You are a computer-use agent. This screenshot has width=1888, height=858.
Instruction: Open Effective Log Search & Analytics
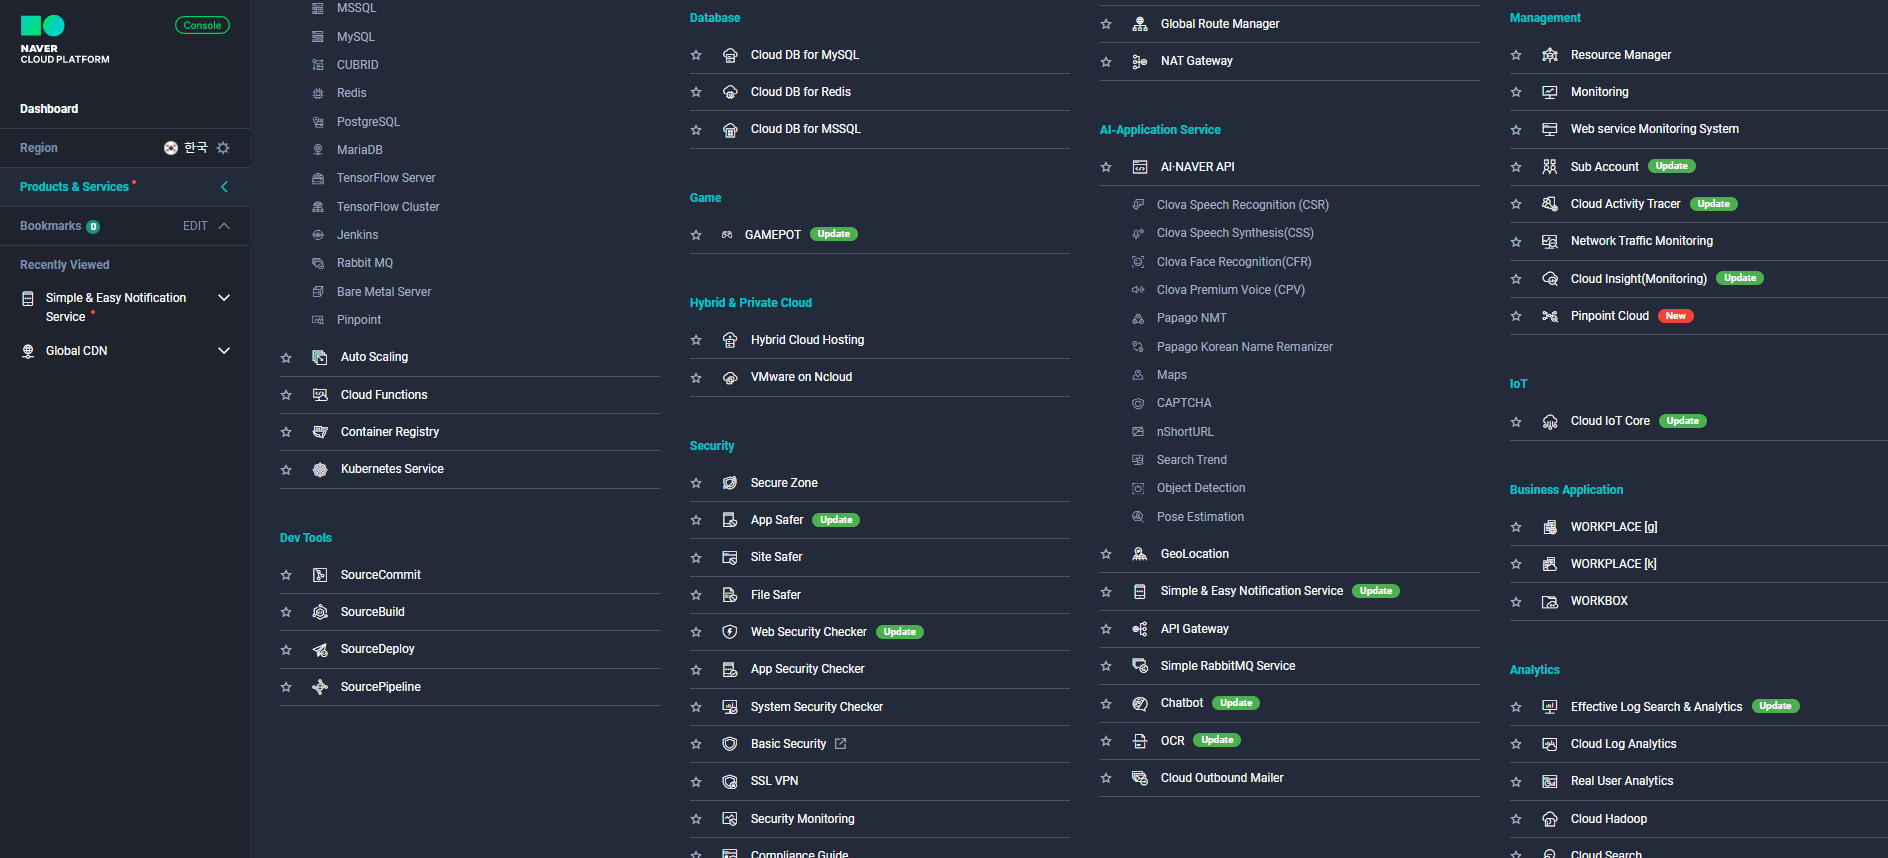[x=1656, y=707]
